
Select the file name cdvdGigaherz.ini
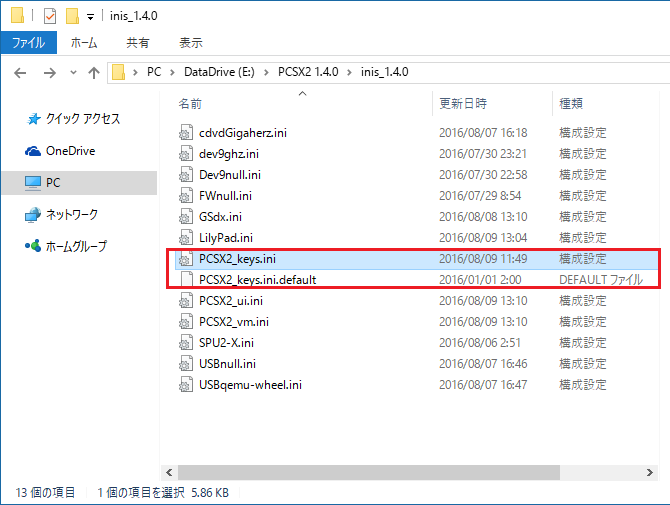[243, 133]
